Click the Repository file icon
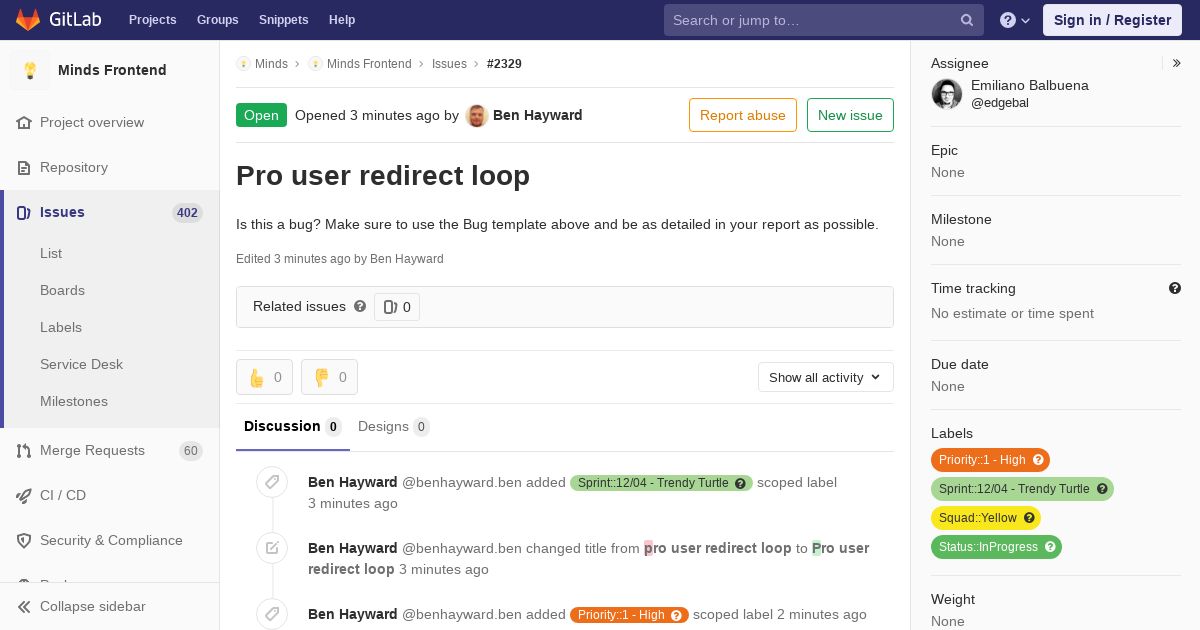The image size is (1200, 630). tap(24, 167)
